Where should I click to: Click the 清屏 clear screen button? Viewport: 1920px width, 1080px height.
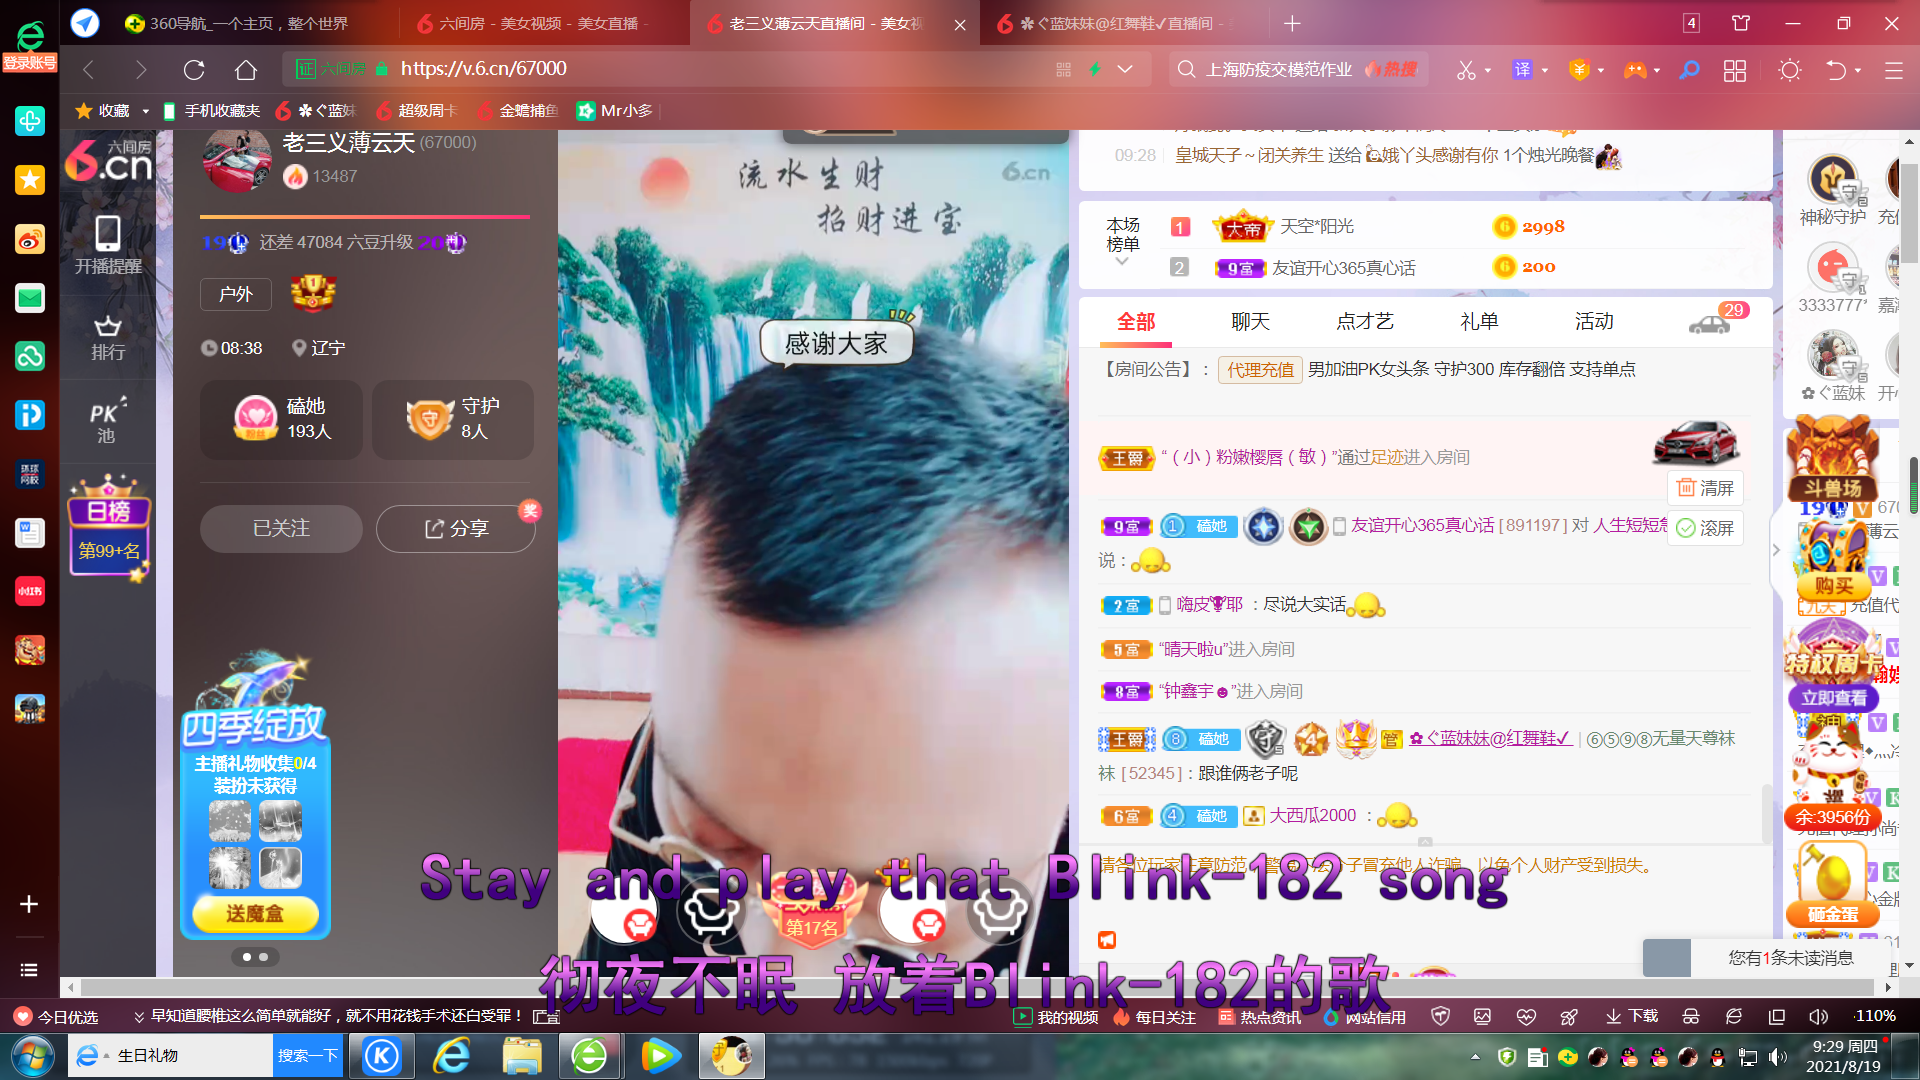(x=1705, y=488)
